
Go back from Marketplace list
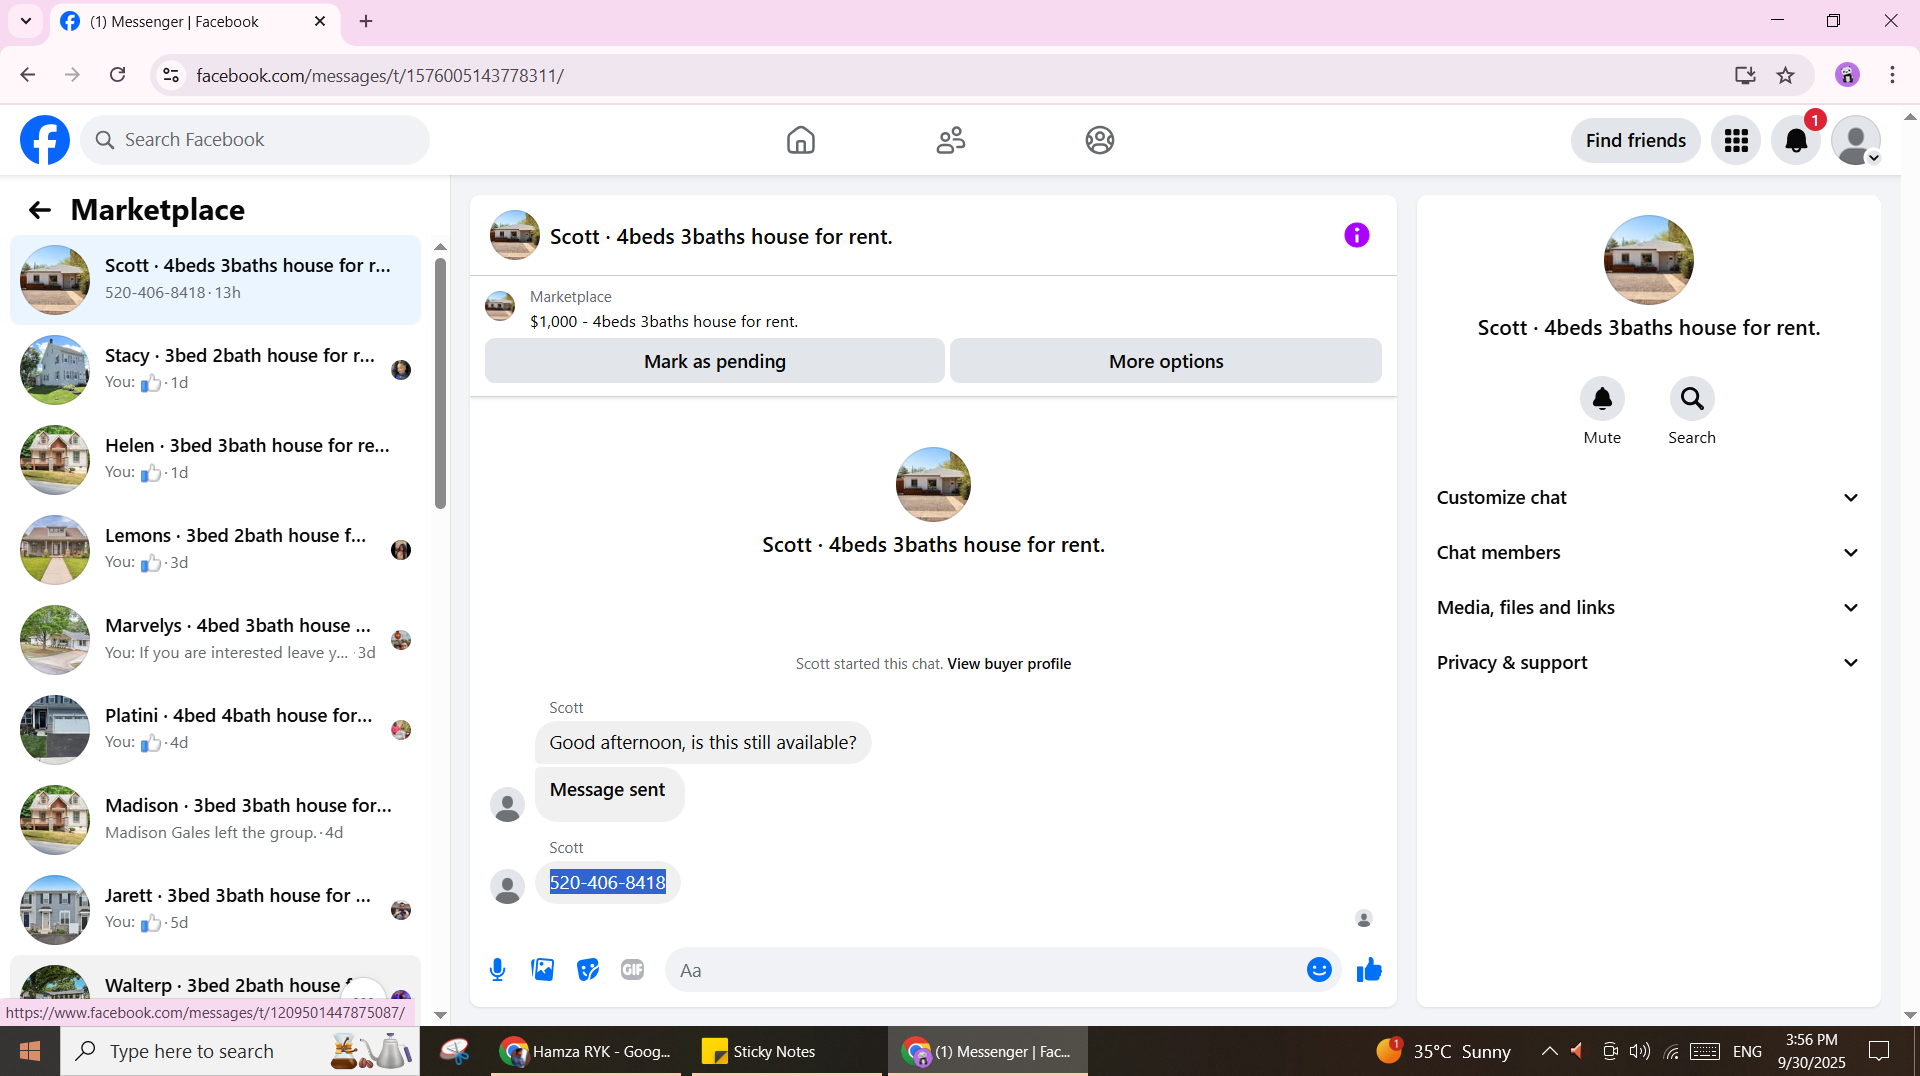(39, 210)
